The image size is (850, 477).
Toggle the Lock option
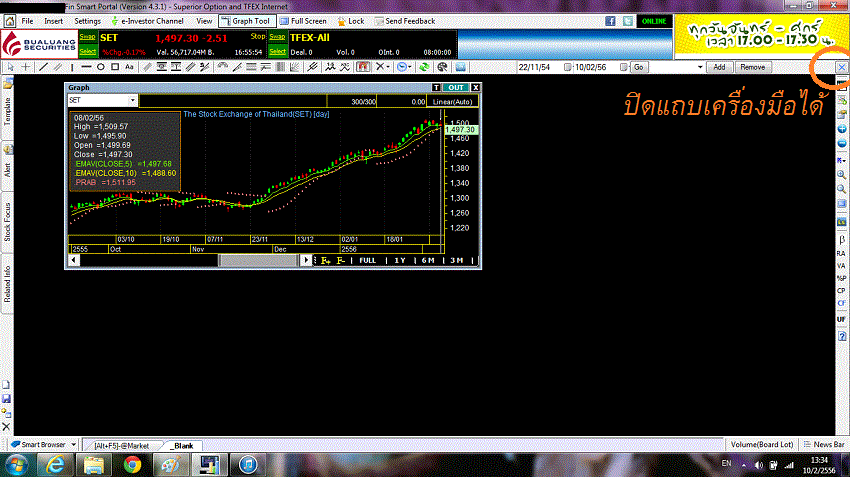click(x=351, y=21)
